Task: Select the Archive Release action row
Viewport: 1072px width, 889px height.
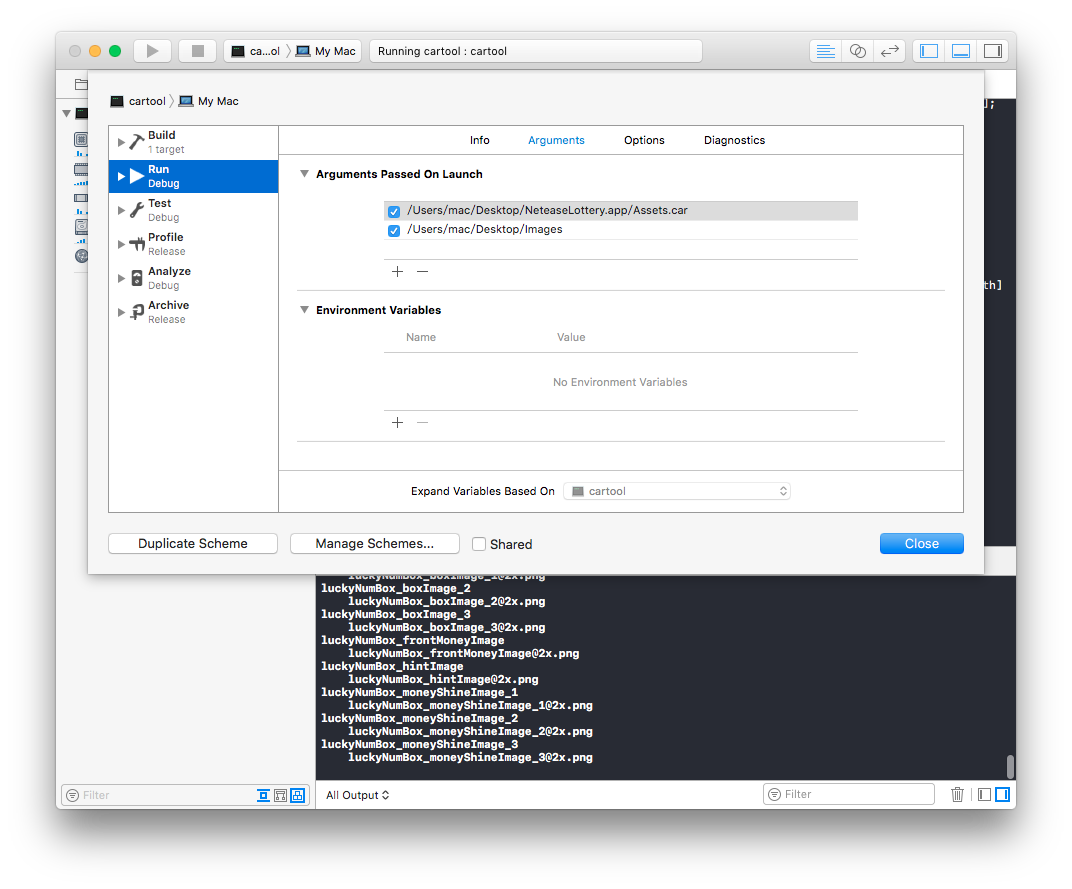Action: 193,313
